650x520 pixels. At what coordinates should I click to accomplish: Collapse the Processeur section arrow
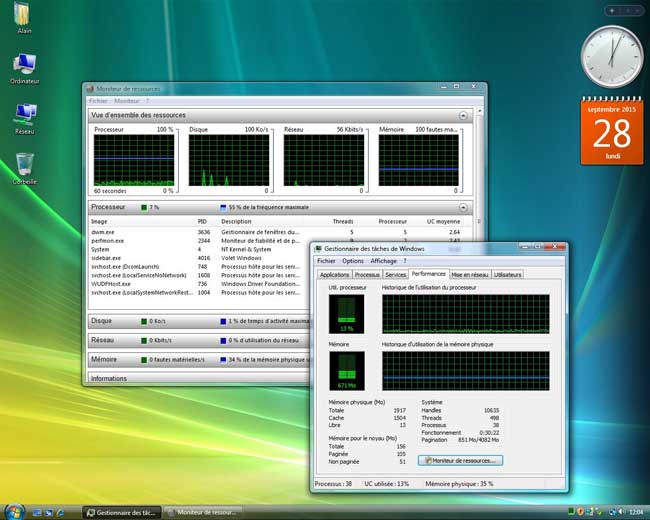[x=463, y=207]
